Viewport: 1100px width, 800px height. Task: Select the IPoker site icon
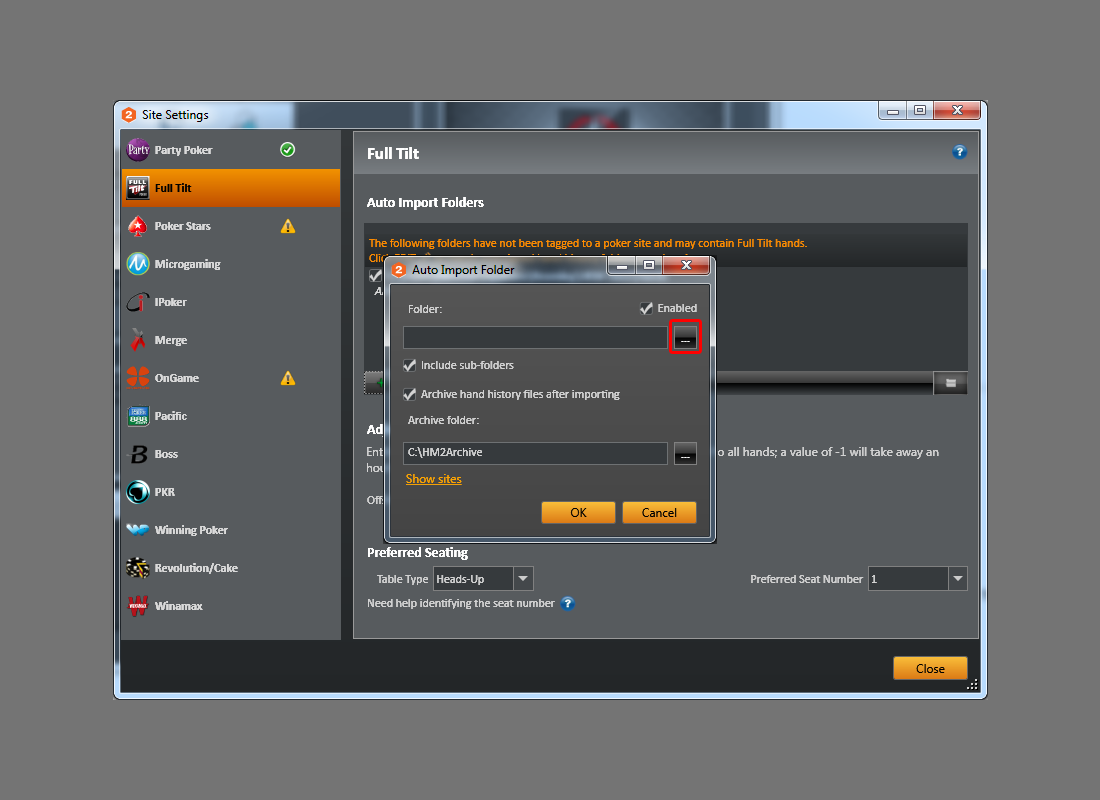pos(138,302)
